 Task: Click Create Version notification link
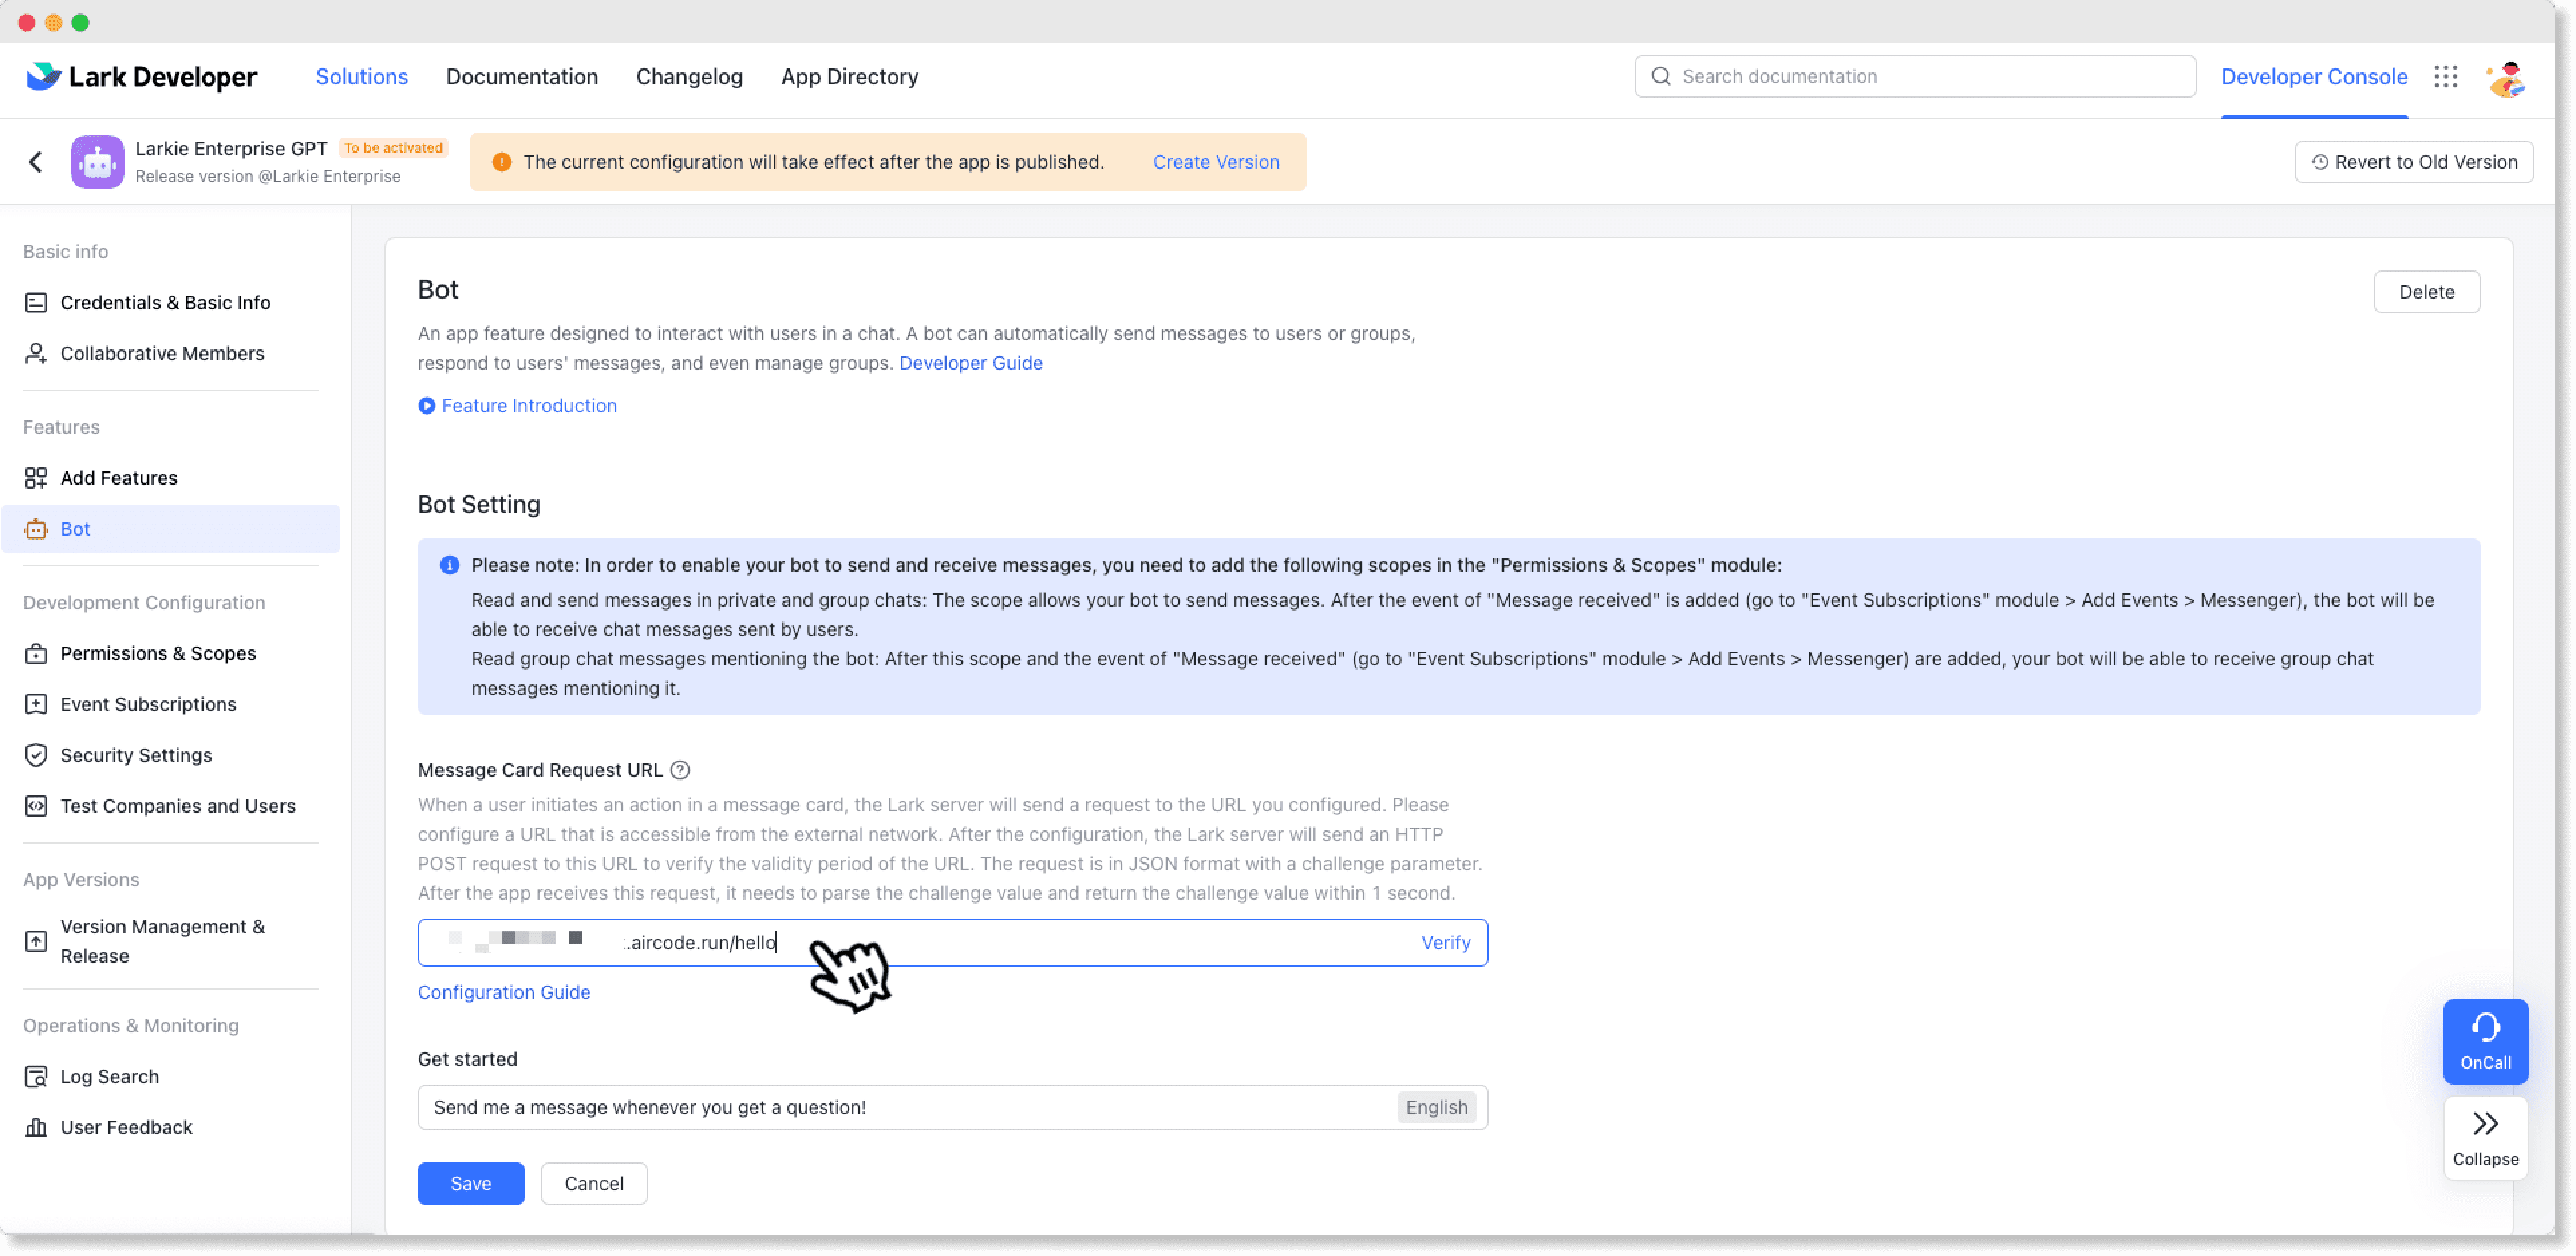pos(1216,163)
